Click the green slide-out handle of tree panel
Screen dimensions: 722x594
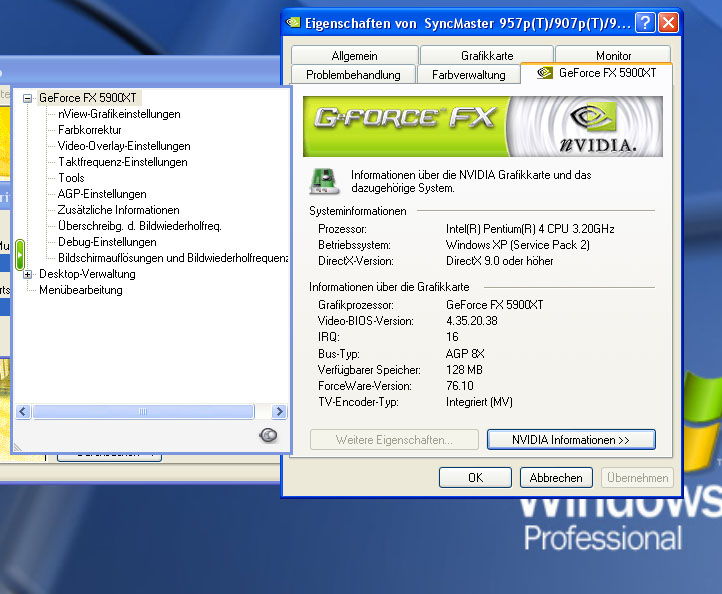coord(19,254)
